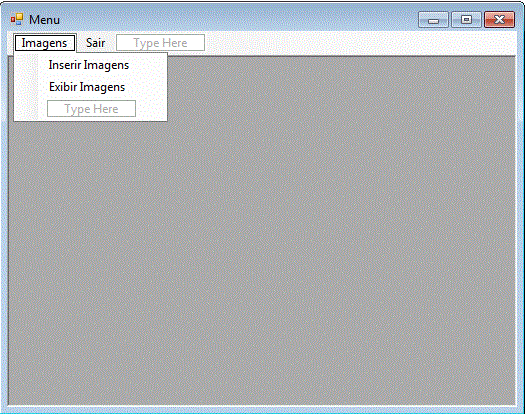The width and height of the screenshot is (526, 418).
Task: Open the Imagens menu
Action: coord(45,43)
